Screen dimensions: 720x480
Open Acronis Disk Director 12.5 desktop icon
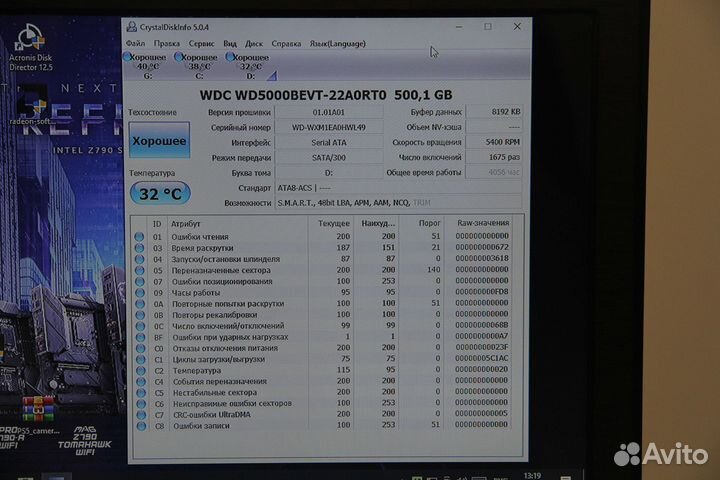(31, 48)
